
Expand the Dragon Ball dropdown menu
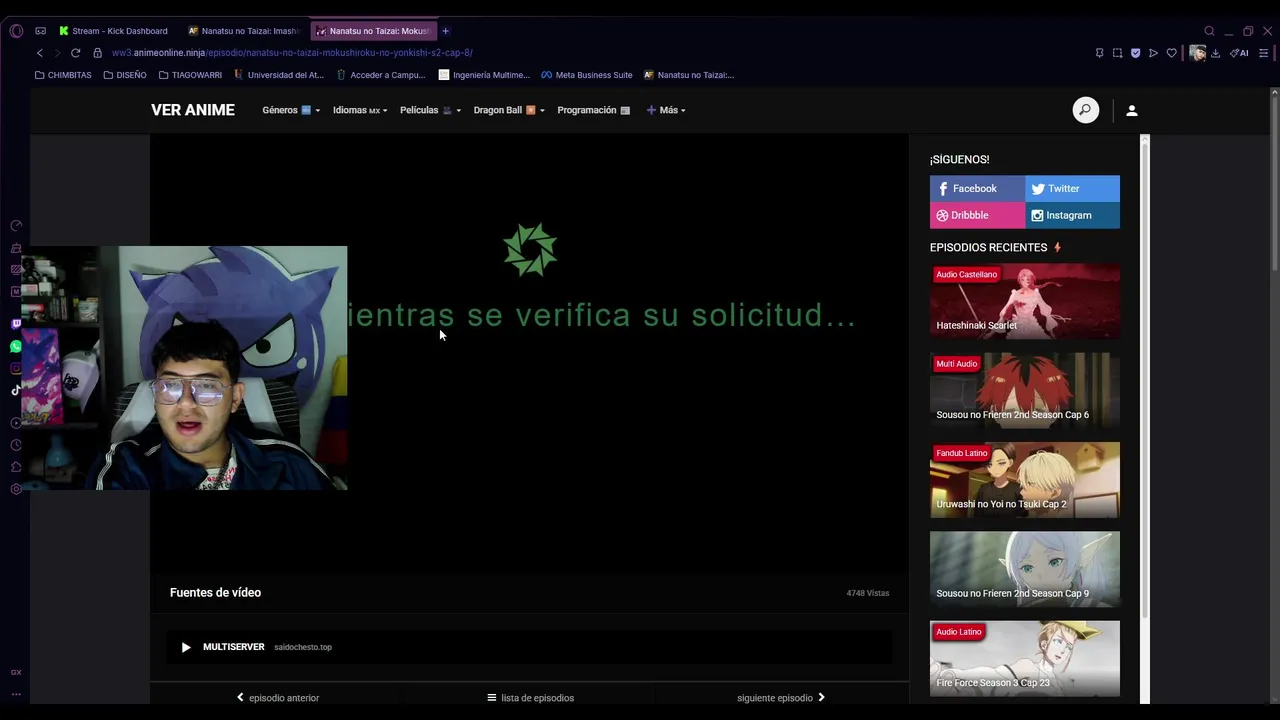509,110
